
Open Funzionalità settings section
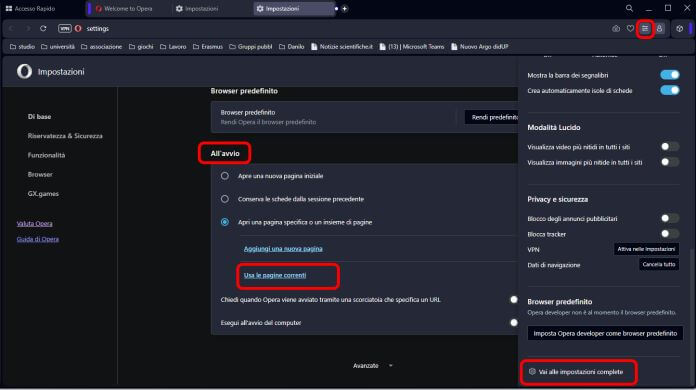click(46, 155)
